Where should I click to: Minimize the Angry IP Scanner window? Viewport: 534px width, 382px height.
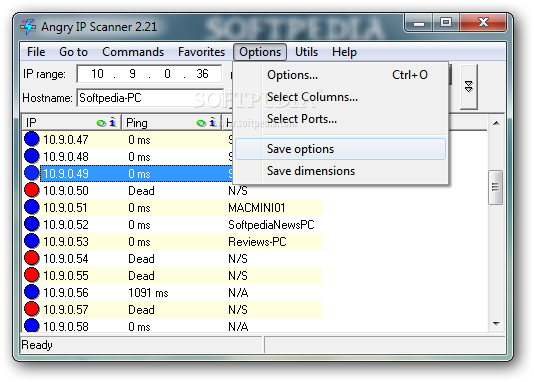[x=419, y=23]
